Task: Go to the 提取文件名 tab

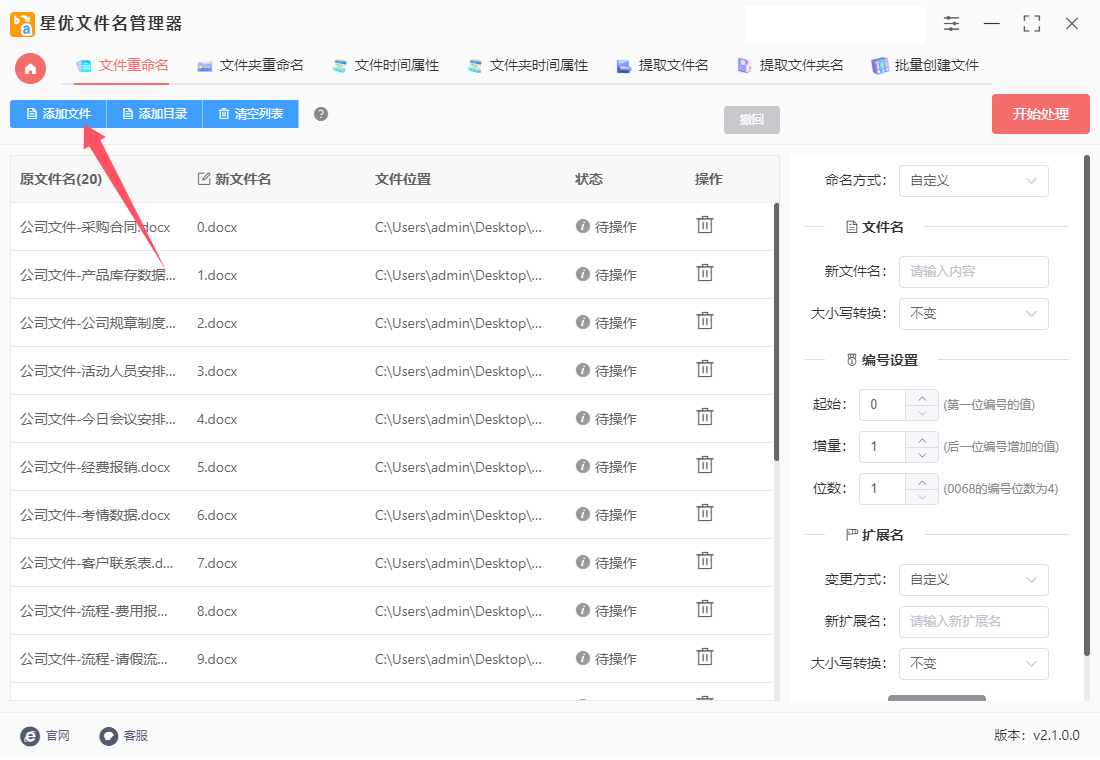Action: click(662, 66)
